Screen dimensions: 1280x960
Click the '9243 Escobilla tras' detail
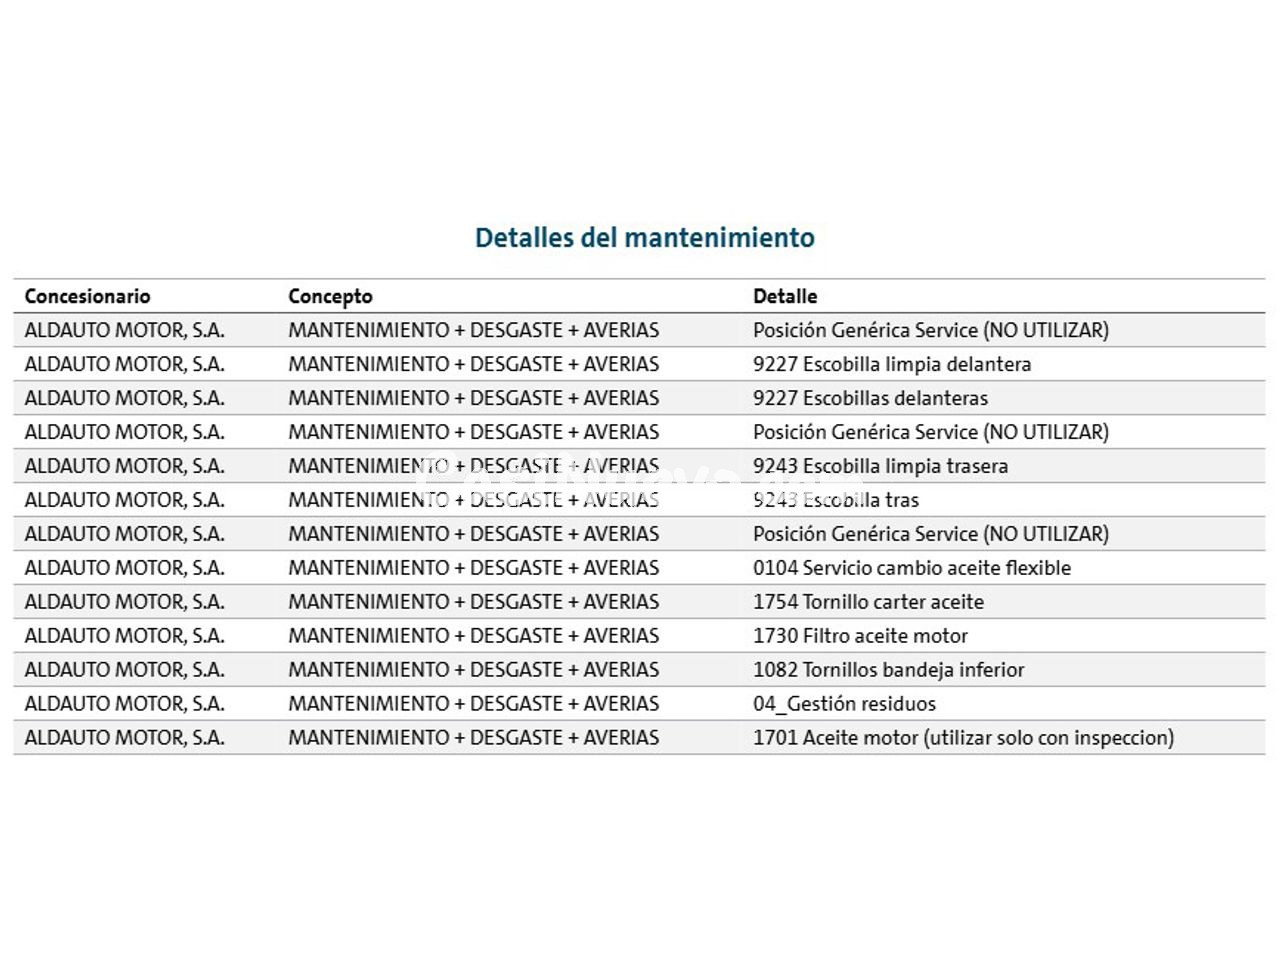[835, 500]
